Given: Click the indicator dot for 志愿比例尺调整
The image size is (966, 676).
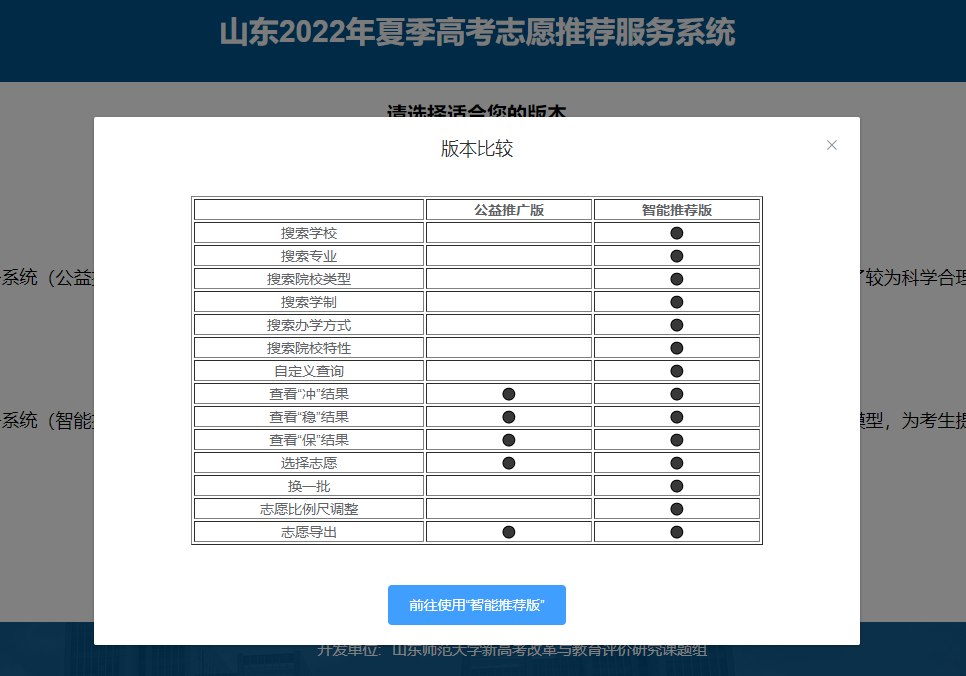Looking at the screenshot, I should pos(677,508).
